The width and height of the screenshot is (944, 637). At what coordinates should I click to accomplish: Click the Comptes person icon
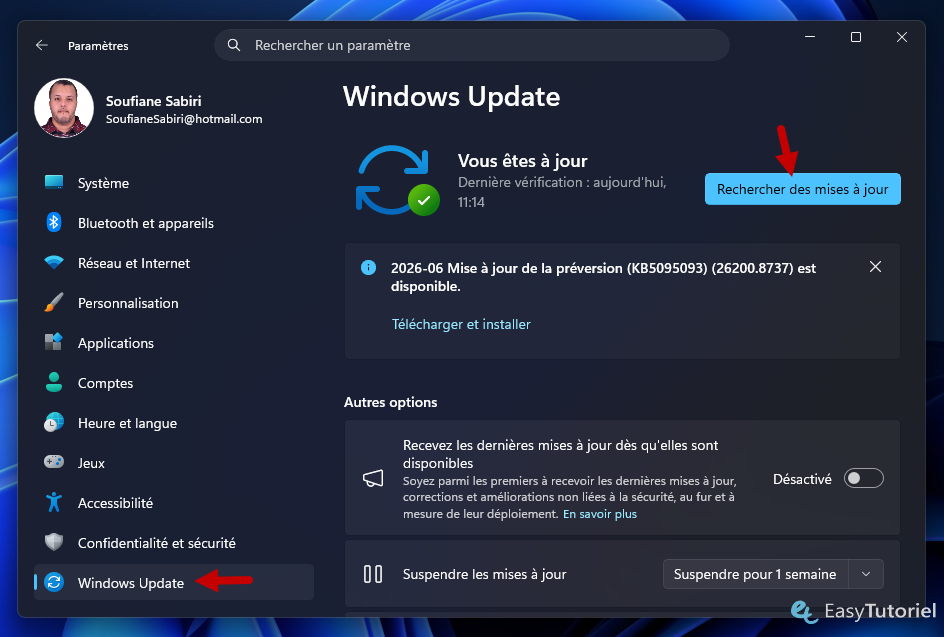click(x=54, y=382)
